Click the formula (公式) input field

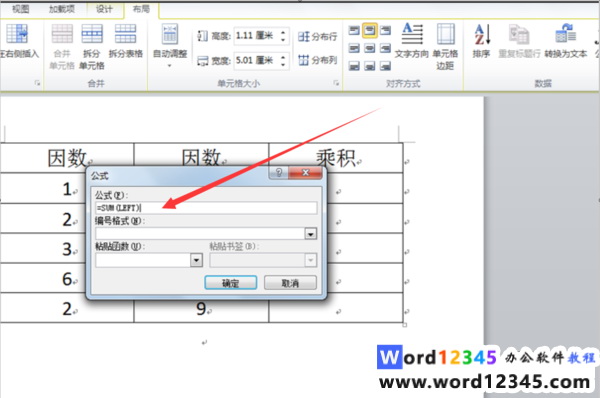tap(206, 208)
